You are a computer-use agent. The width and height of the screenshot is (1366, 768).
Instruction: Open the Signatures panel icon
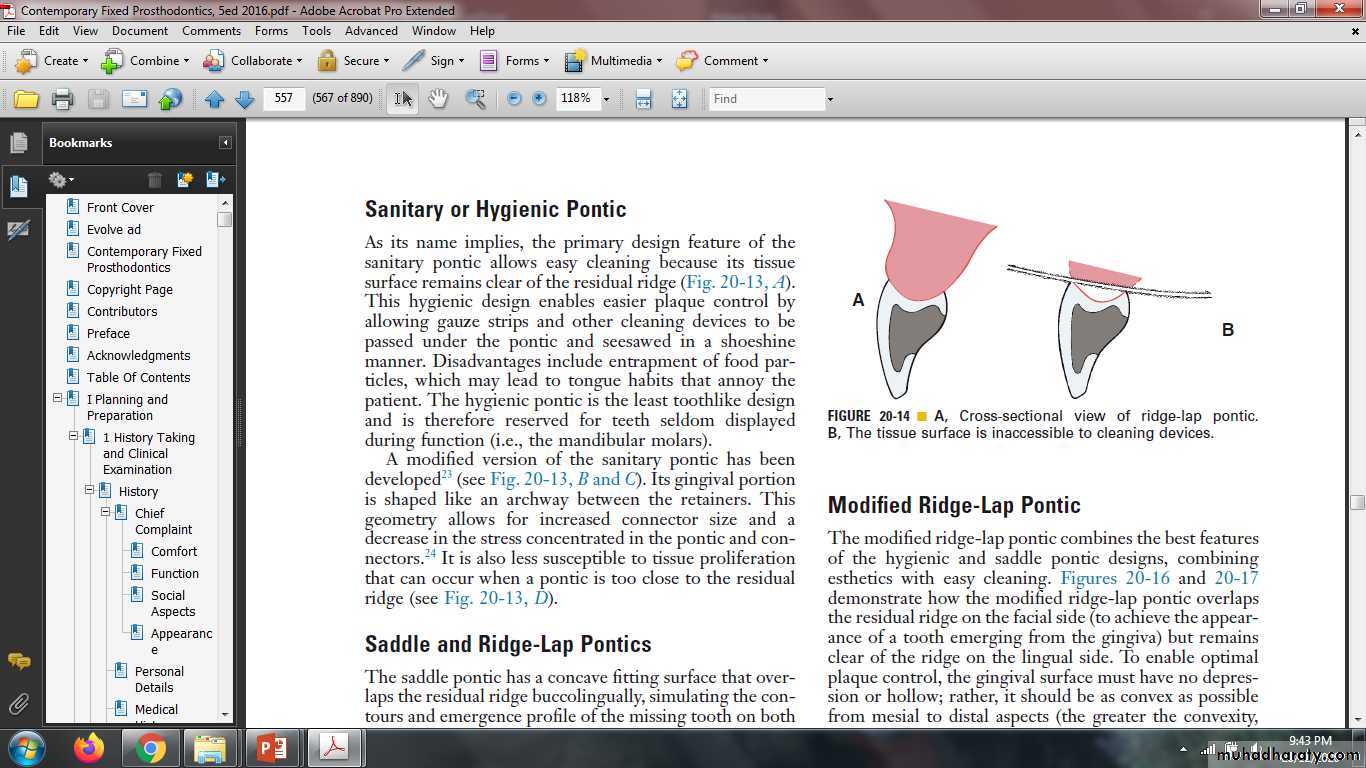pos(18,230)
